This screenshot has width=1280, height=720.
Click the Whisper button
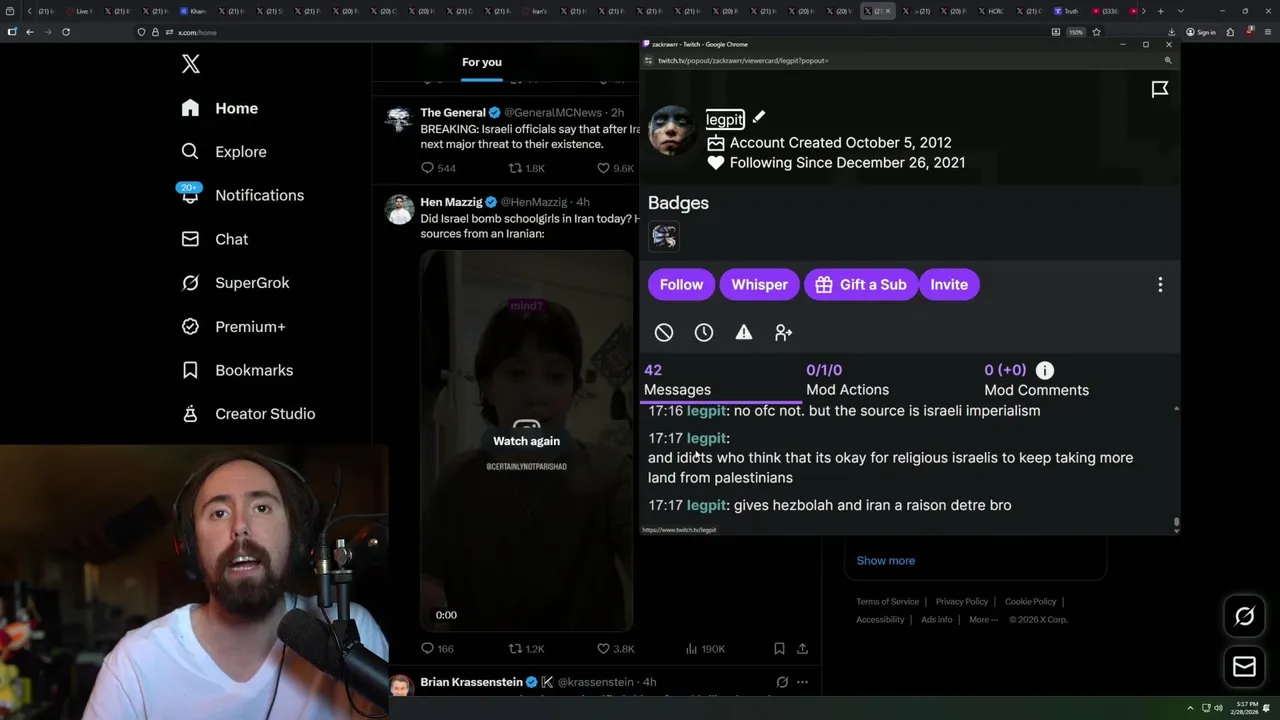(x=759, y=284)
